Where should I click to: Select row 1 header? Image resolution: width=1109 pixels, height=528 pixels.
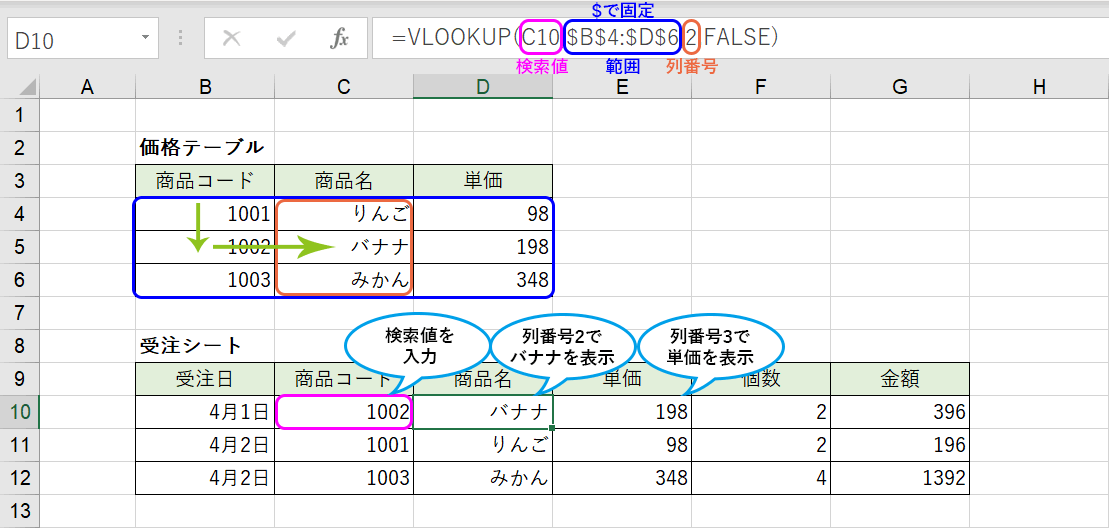coord(20,115)
